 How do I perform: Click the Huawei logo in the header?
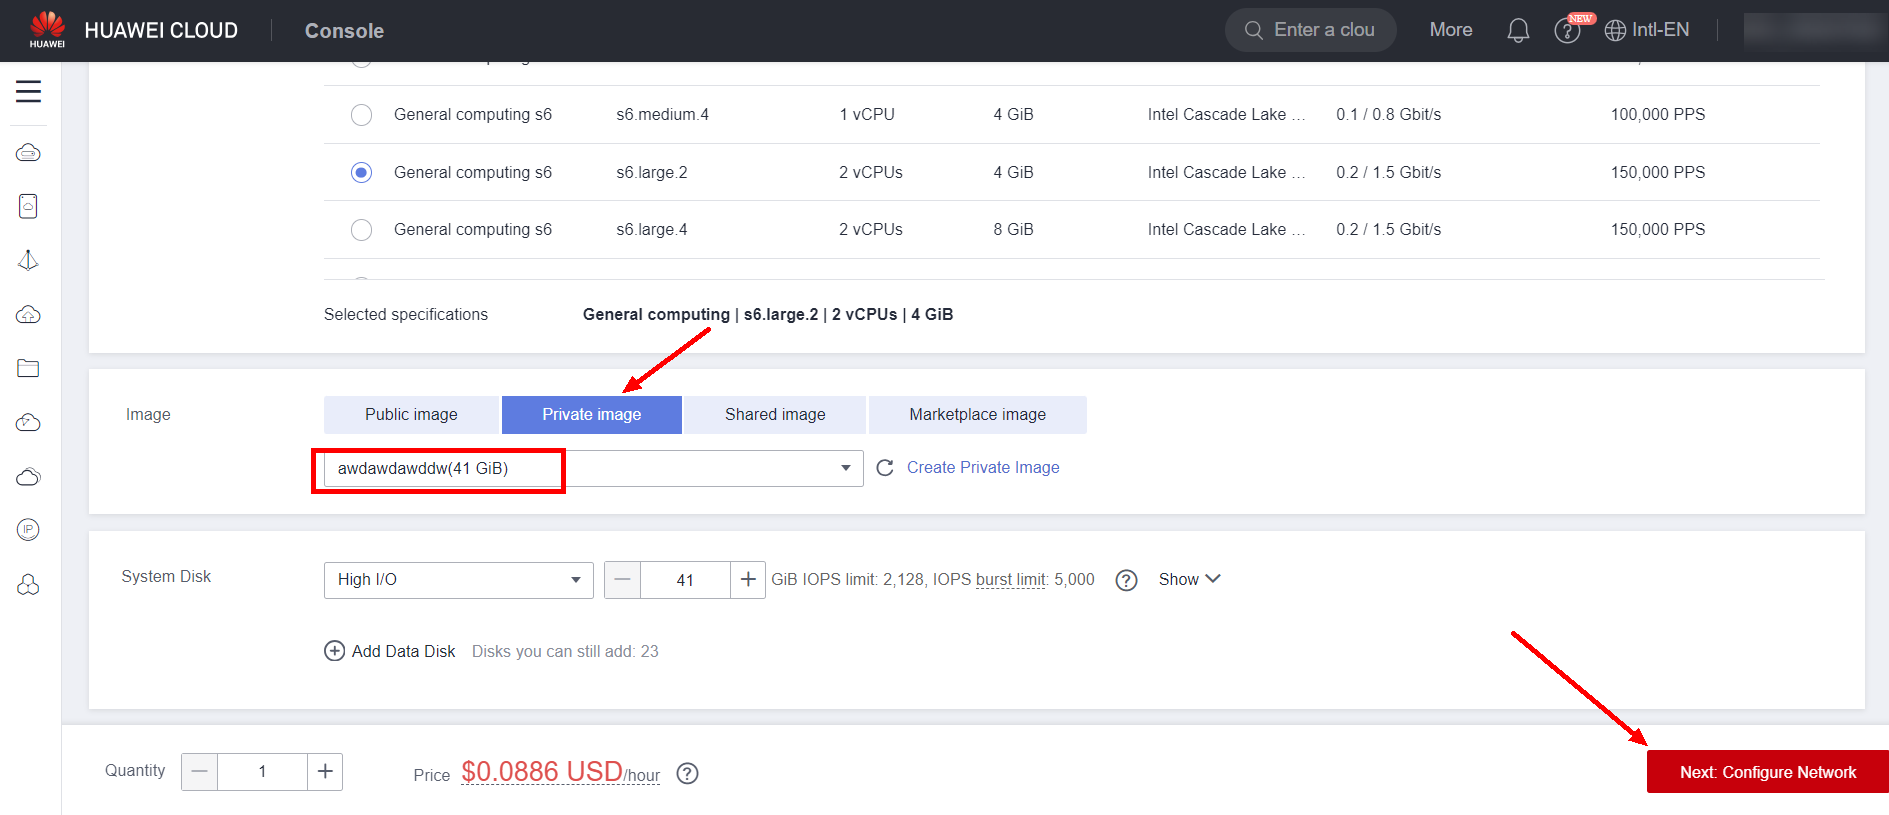[x=47, y=29]
